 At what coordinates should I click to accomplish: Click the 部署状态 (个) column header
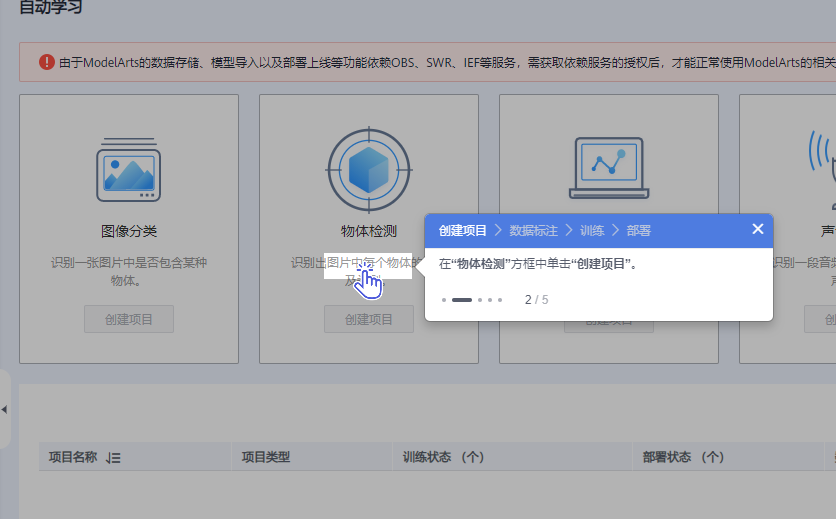(684, 457)
